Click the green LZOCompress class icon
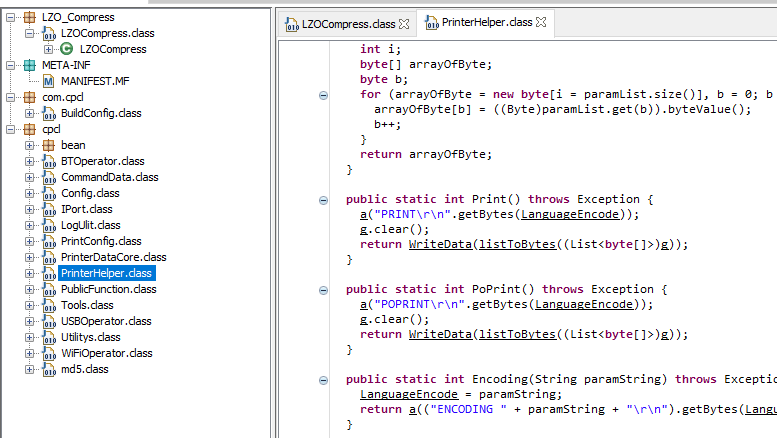This screenshot has height=438, width=777. [66, 49]
